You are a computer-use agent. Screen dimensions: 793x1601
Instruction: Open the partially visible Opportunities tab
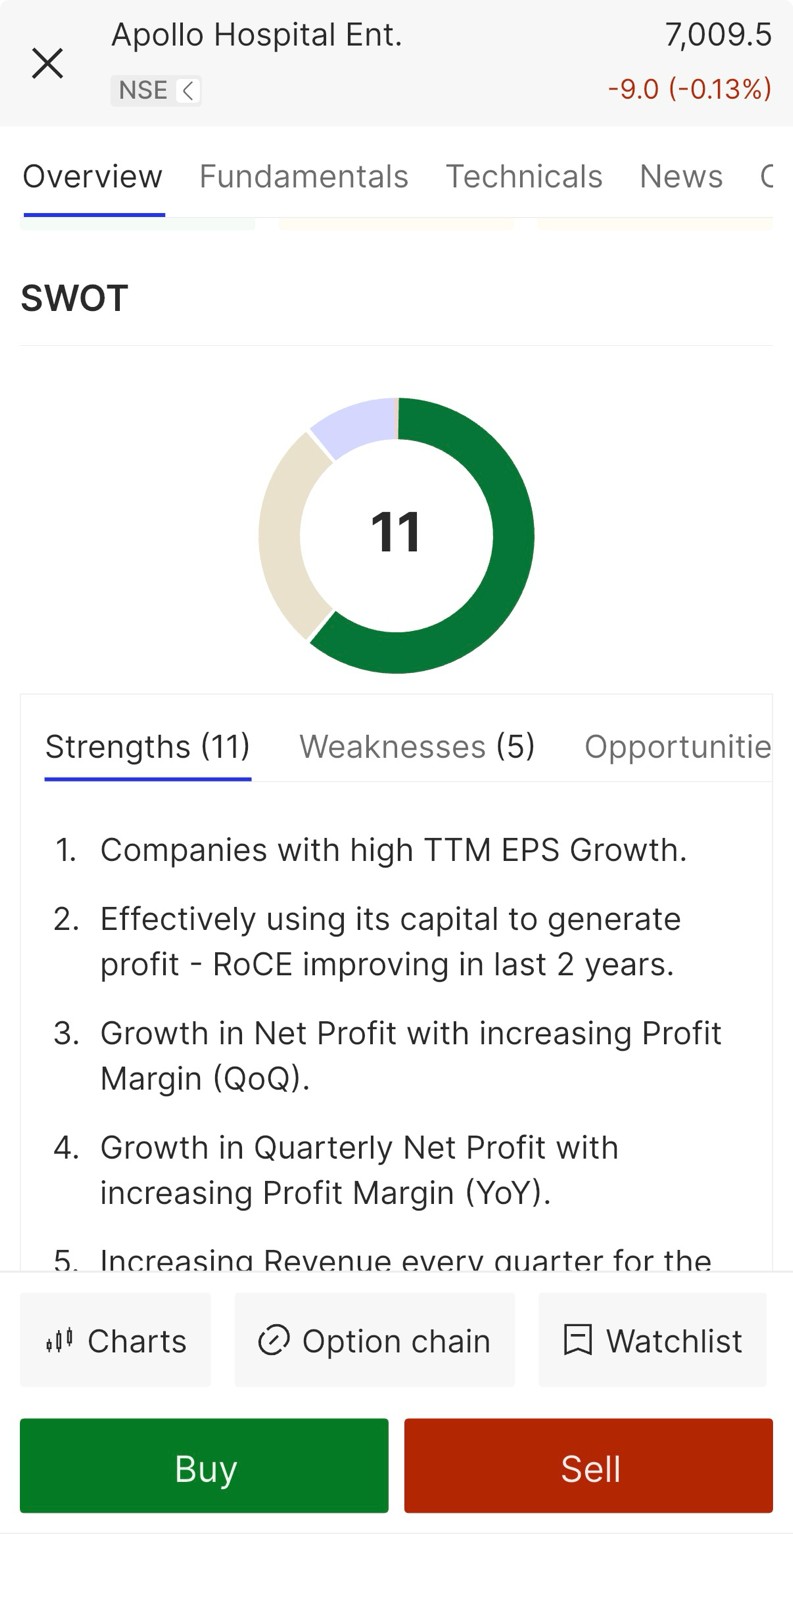point(677,746)
